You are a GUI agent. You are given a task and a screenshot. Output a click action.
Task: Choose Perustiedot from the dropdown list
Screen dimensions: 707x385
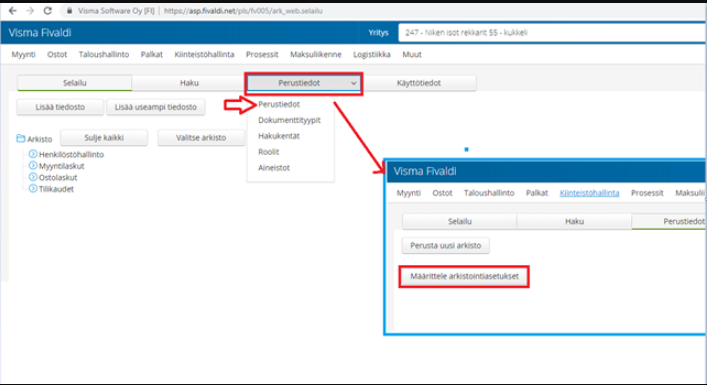click(279, 104)
